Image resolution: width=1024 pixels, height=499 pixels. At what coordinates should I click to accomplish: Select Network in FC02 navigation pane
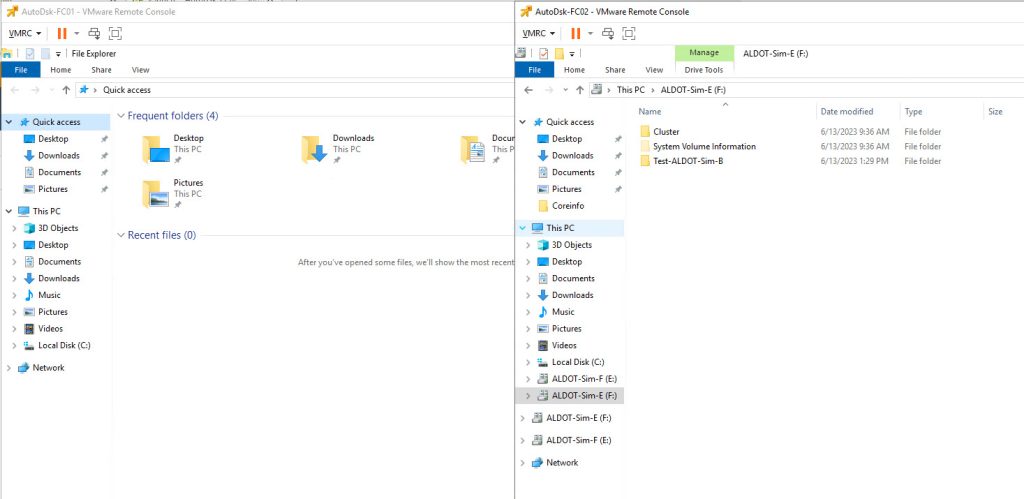[562, 462]
